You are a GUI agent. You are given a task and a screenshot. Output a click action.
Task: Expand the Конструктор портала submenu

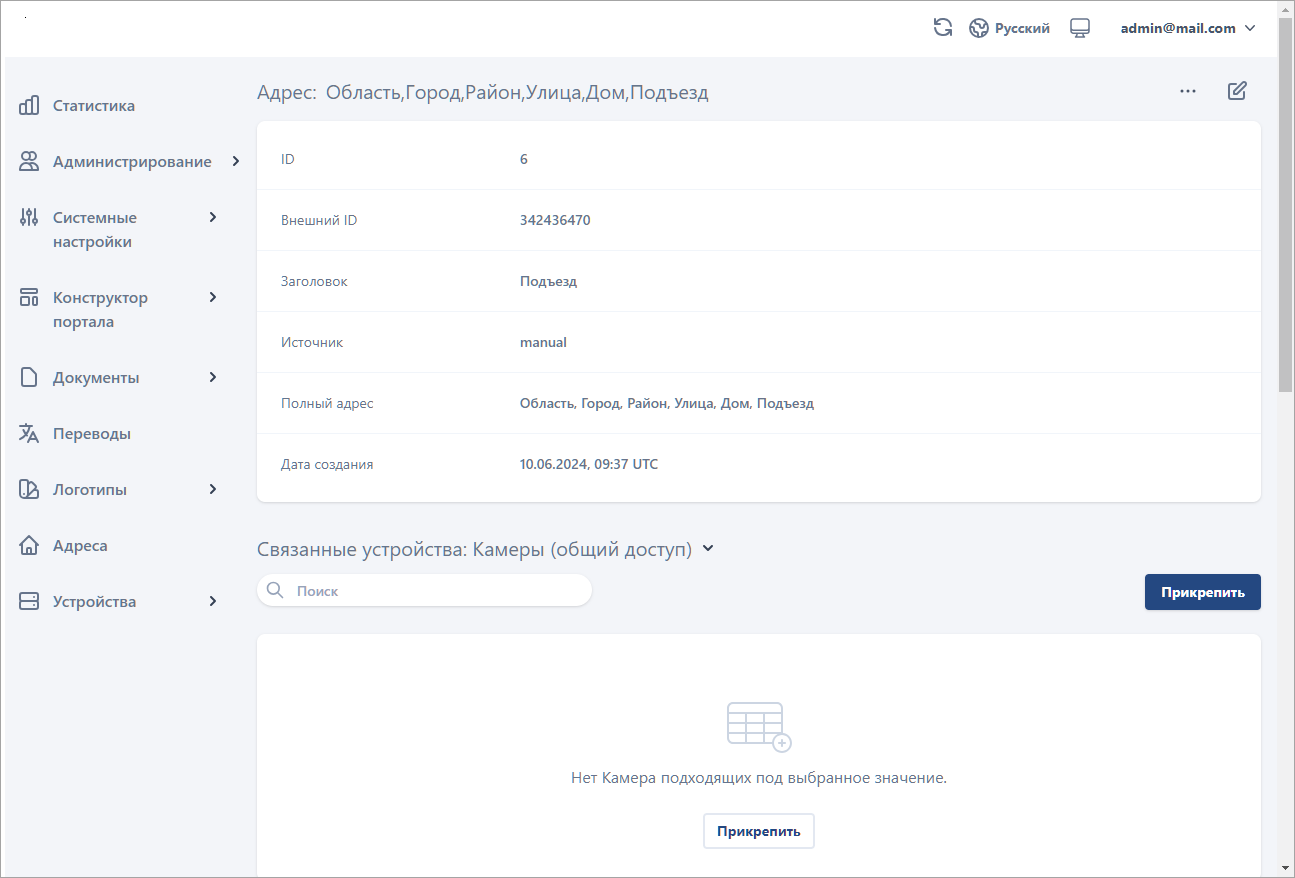coord(212,297)
